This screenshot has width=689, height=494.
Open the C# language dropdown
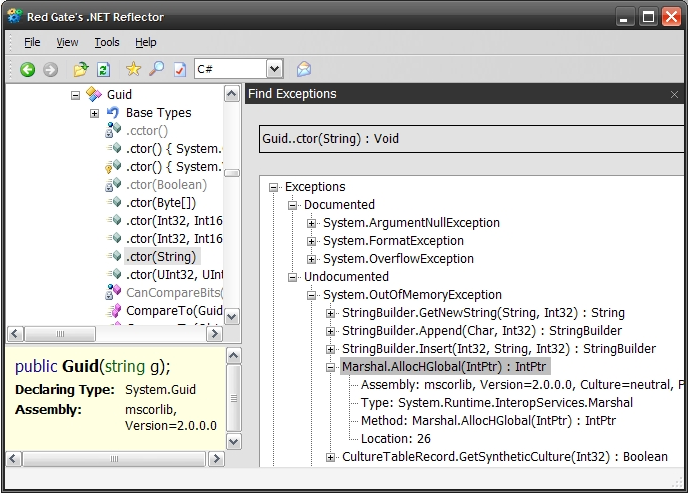pyautogui.click(x=275, y=69)
